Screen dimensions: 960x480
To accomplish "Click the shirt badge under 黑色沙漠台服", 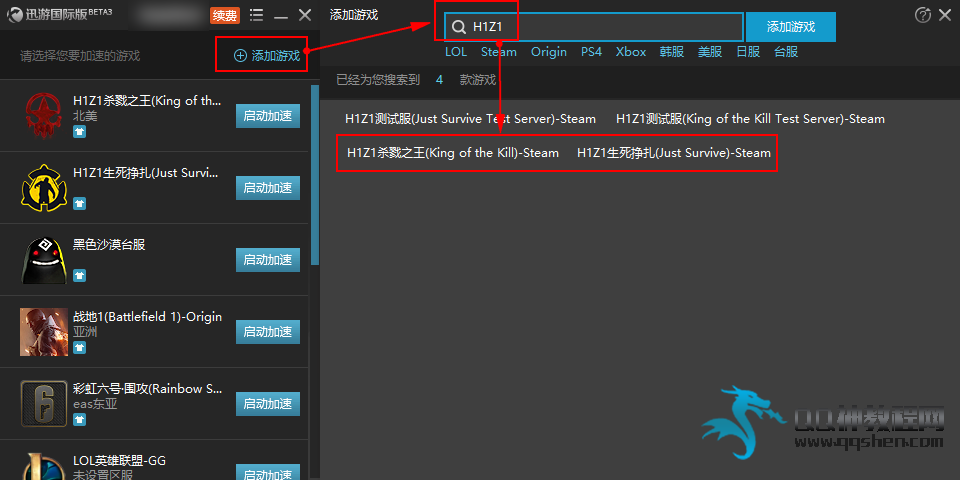I will [80, 276].
